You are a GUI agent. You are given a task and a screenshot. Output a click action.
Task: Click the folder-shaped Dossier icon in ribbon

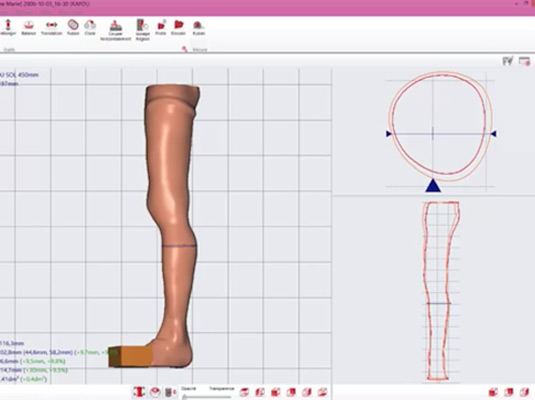(178, 28)
